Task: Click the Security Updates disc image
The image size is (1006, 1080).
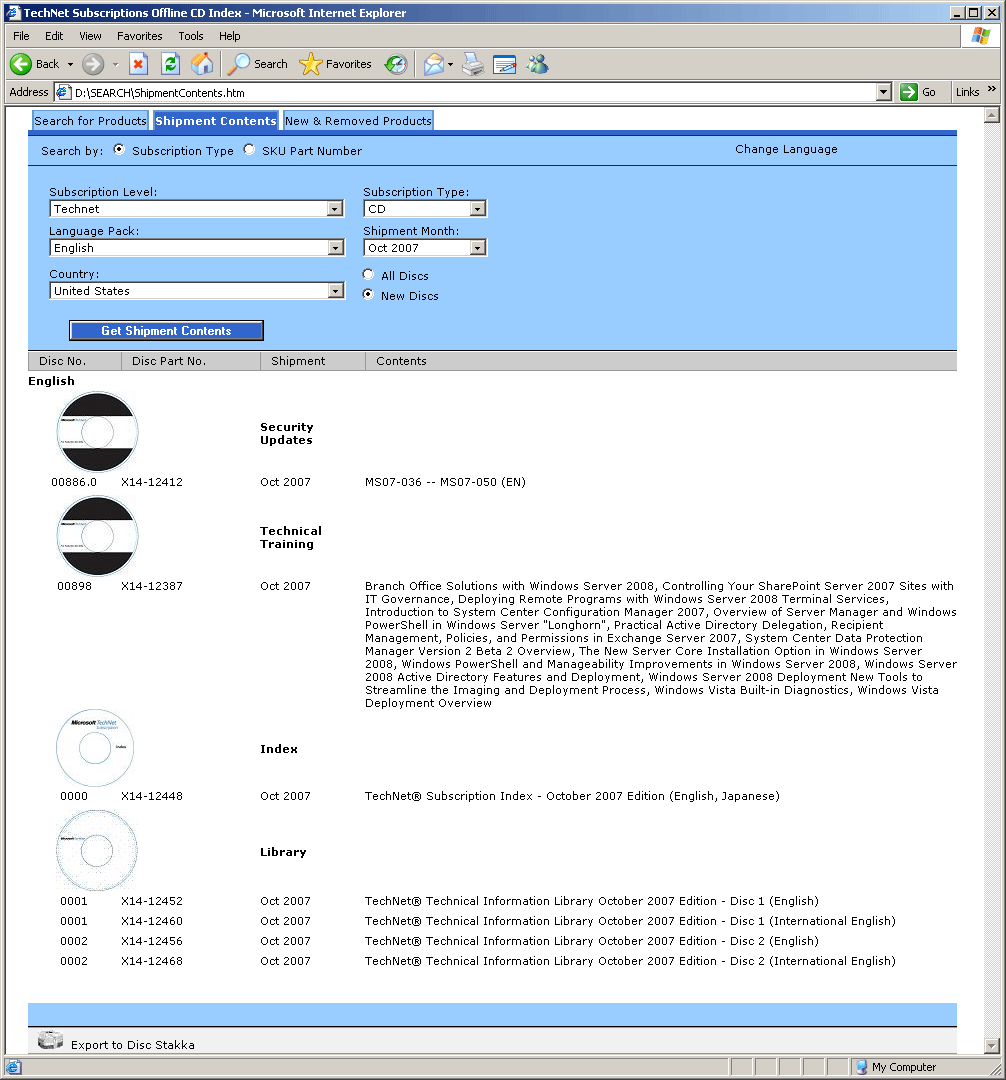Action: pyautogui.click(x=97, y=432)
